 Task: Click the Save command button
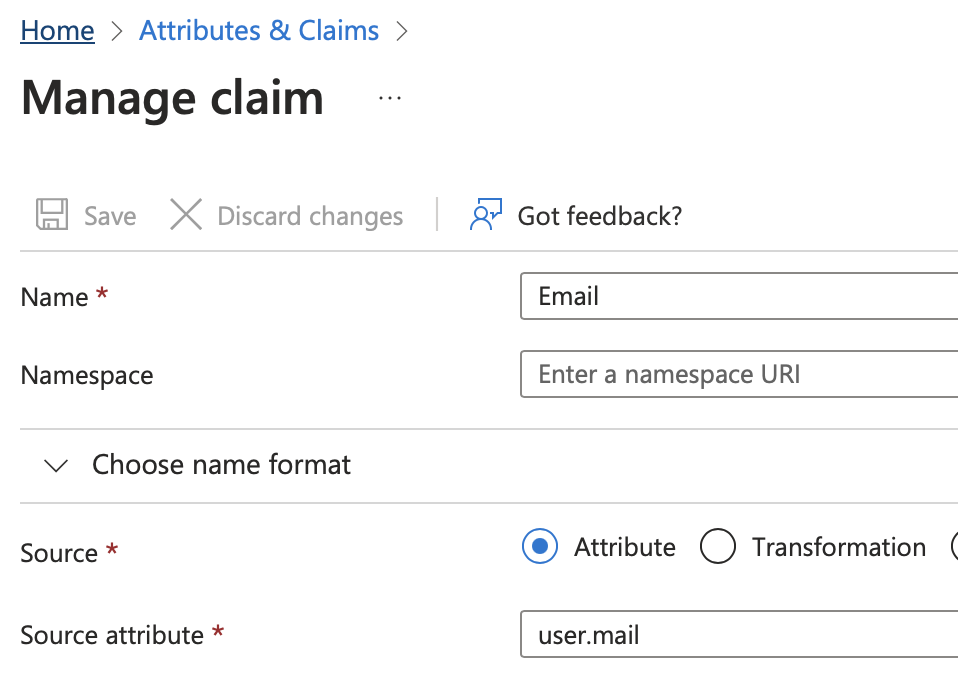tap(85, 215)
